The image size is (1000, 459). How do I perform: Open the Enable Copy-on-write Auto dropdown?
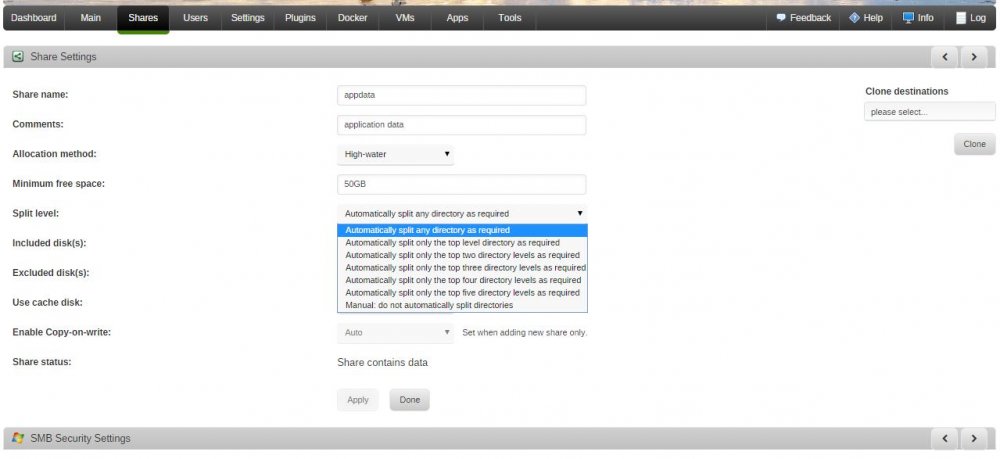click(395, 333)
